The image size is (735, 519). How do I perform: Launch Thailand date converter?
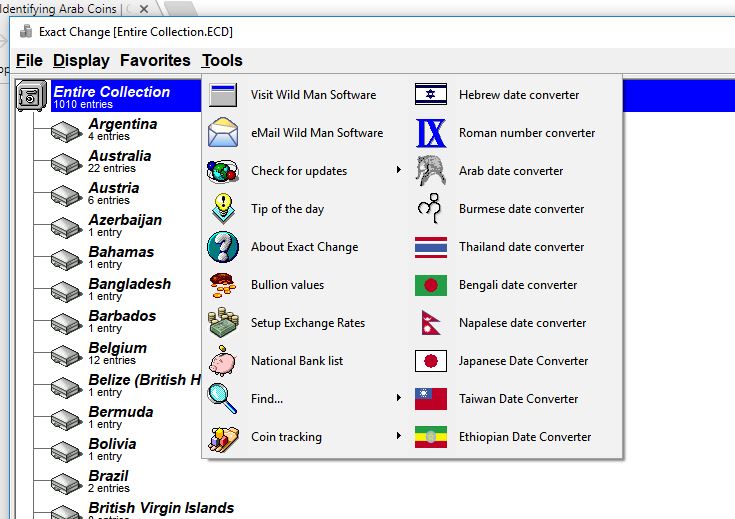[521, 247]
